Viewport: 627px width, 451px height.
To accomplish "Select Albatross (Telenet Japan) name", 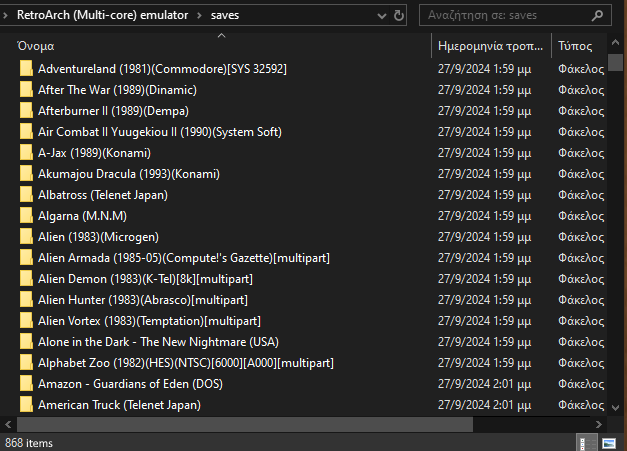I will [x=103, y=195].
